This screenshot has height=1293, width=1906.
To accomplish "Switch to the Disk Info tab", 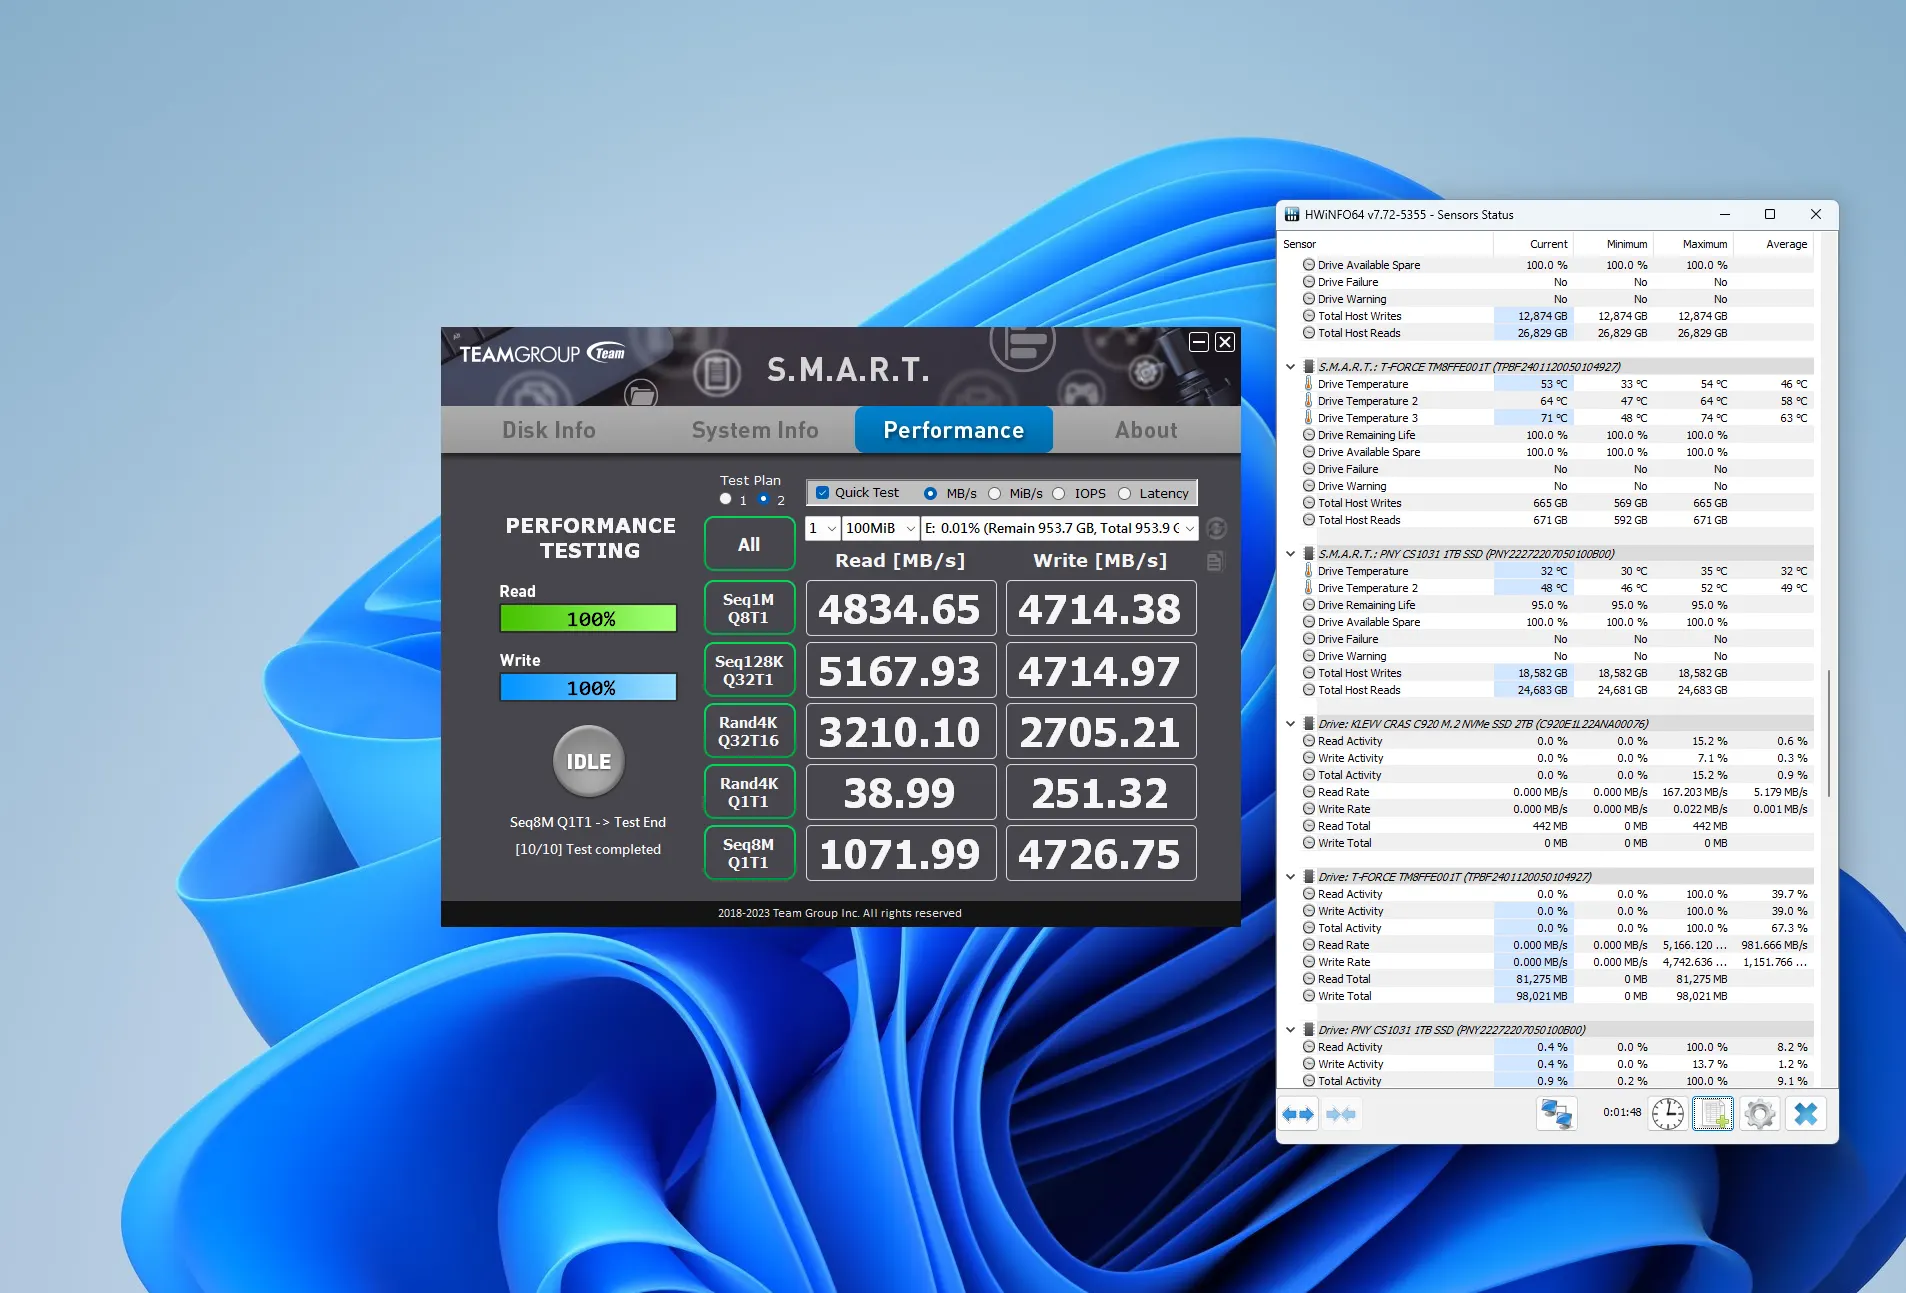I will pos(548,430).
